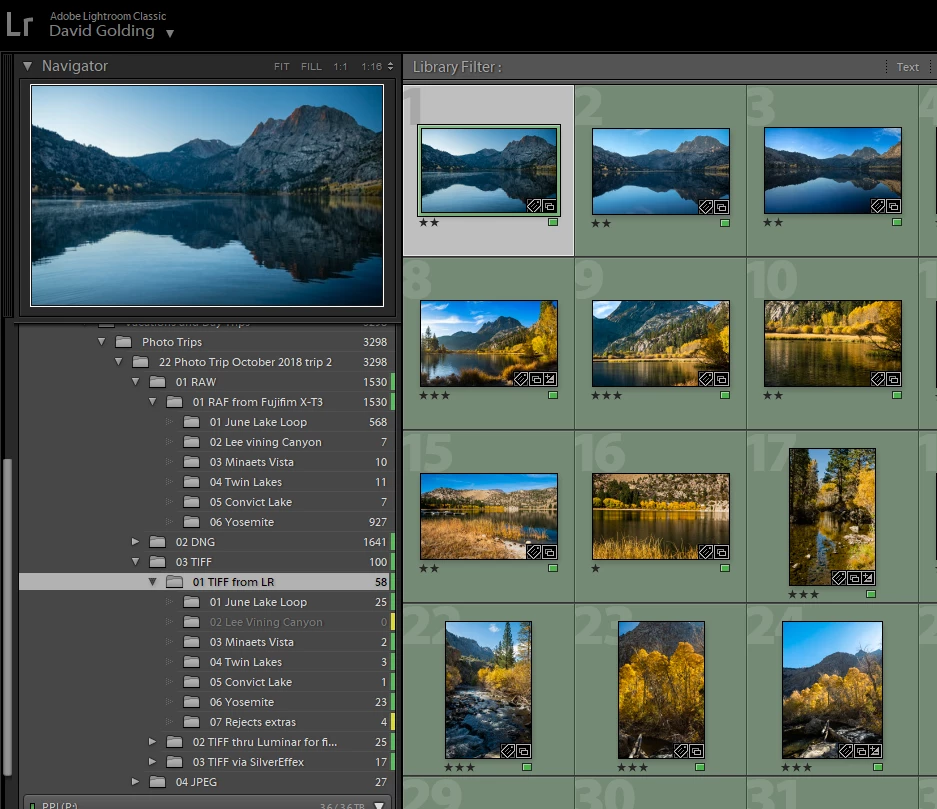The image size is (937, 809).
Task: Select the 04 JPEG folder
Action: (196, 782)
